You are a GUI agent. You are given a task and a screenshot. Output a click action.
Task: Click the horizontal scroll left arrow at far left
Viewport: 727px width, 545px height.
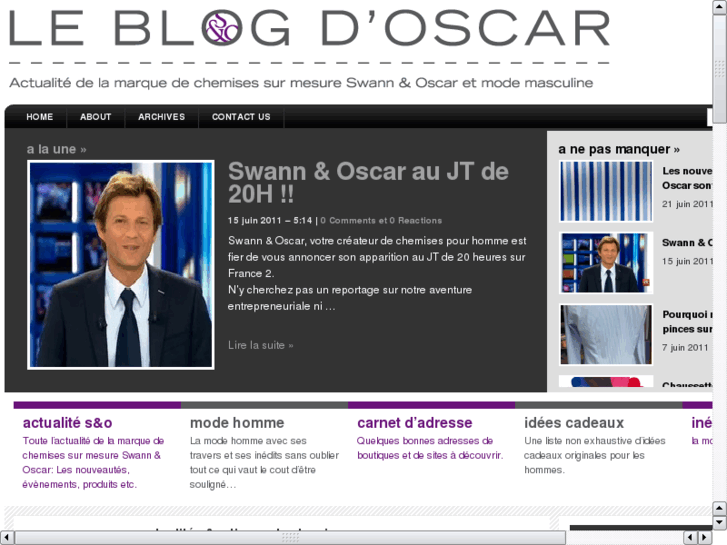[6, 538]
